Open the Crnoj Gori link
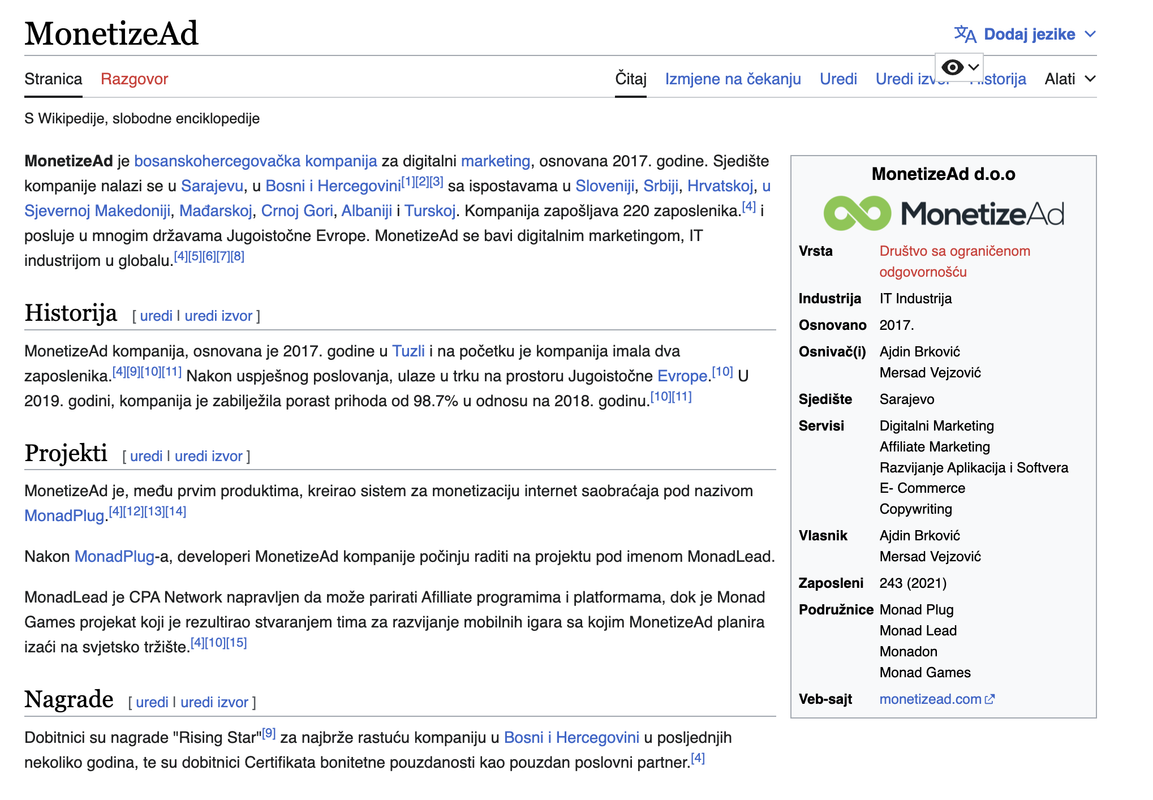1153x800 pixels. click(297, 211)
